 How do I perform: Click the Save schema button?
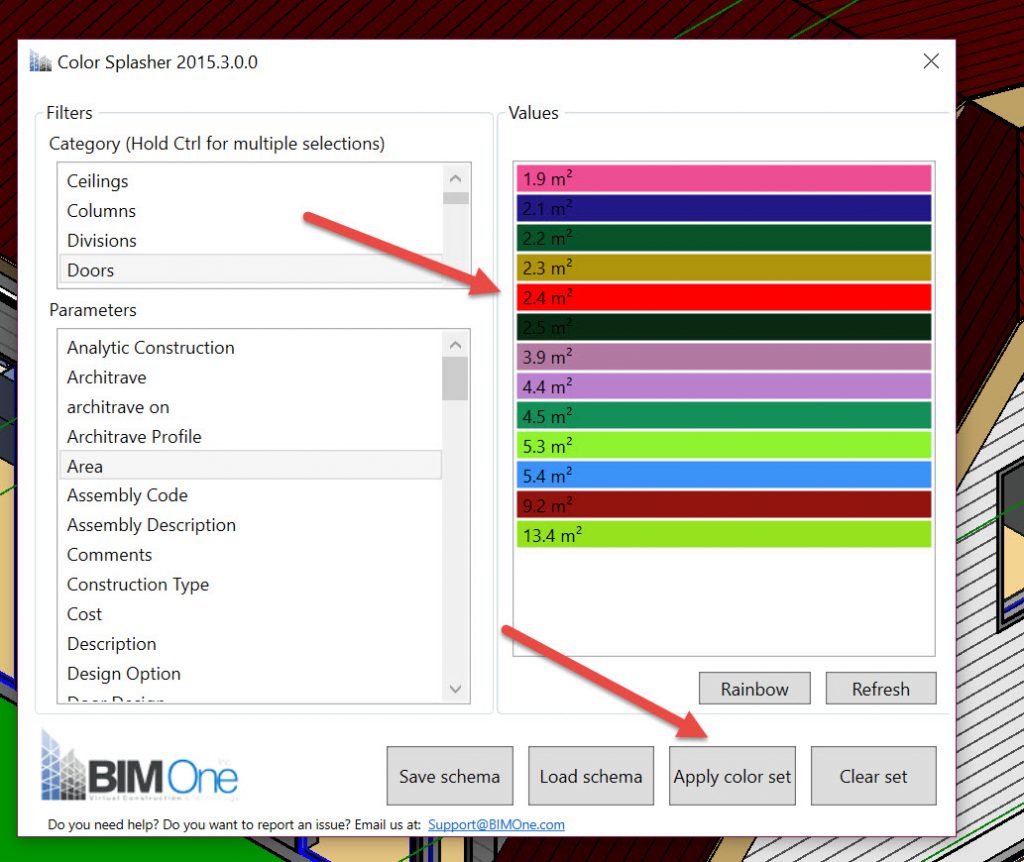coord(449,776)
